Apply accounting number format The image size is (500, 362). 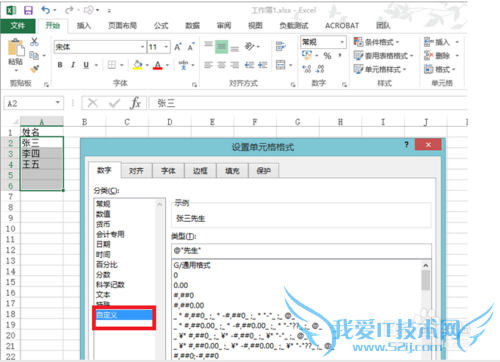click(307, 55)
